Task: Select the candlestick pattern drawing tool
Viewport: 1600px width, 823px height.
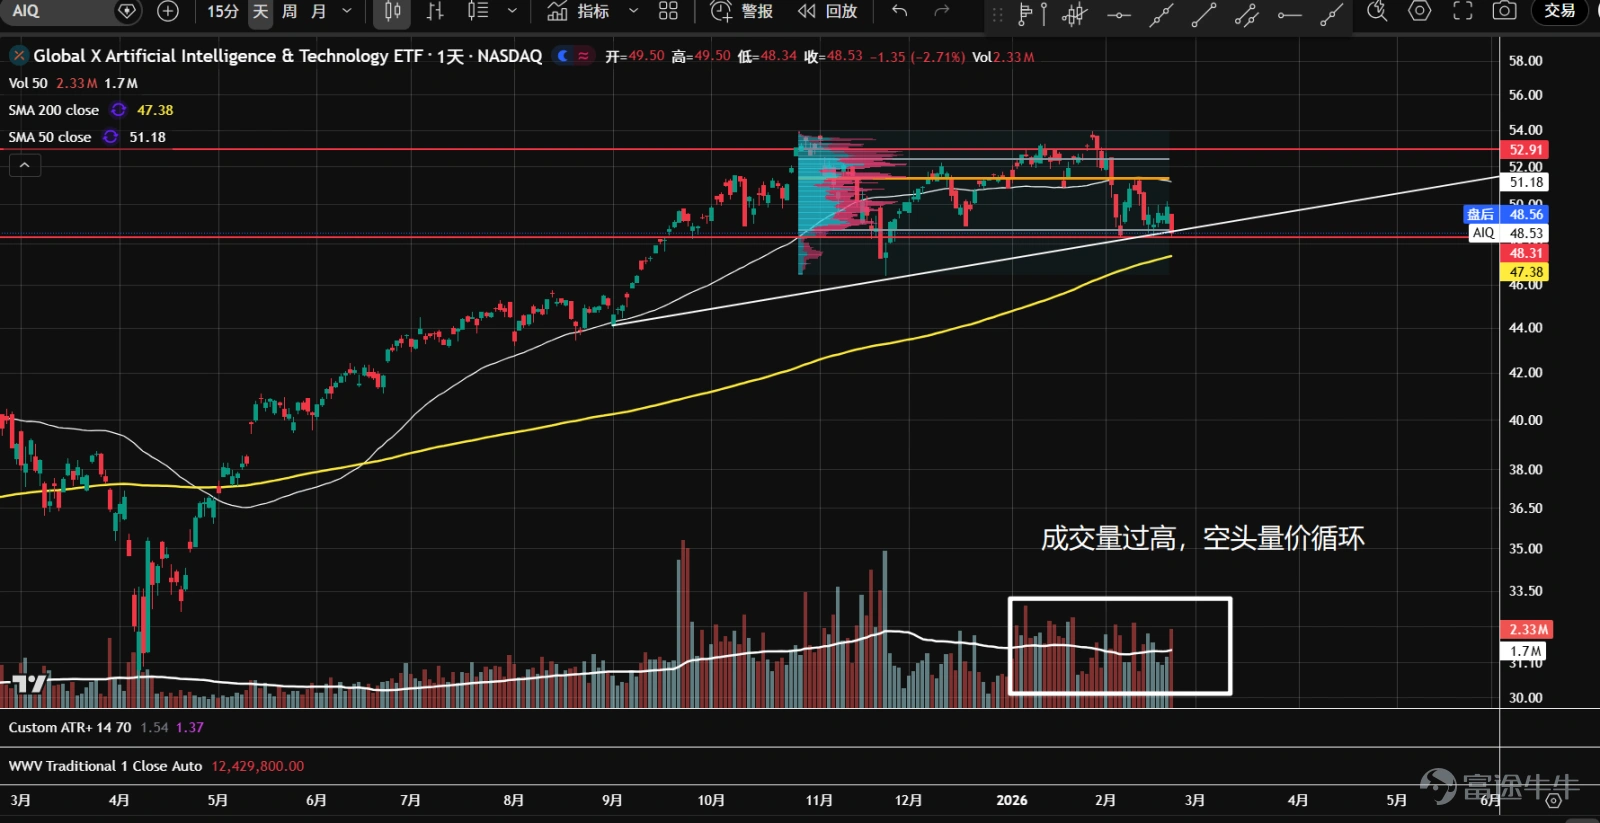Action: point(1075,13)
